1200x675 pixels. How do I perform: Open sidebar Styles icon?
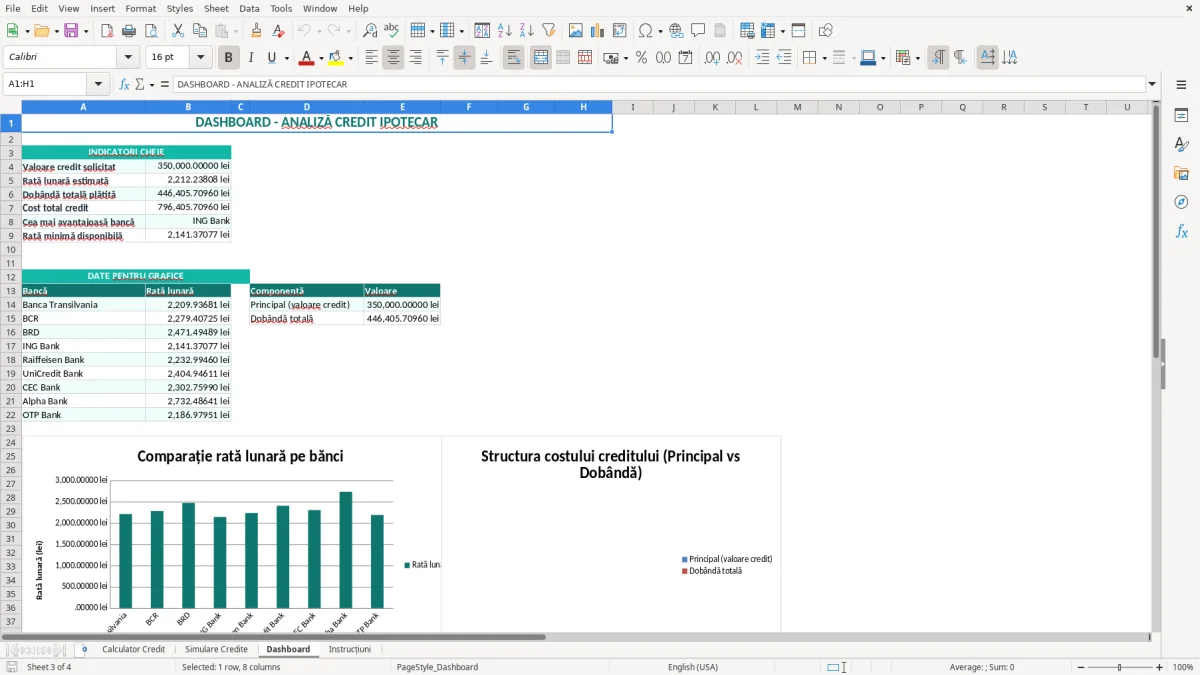(x=1181, y=144)
